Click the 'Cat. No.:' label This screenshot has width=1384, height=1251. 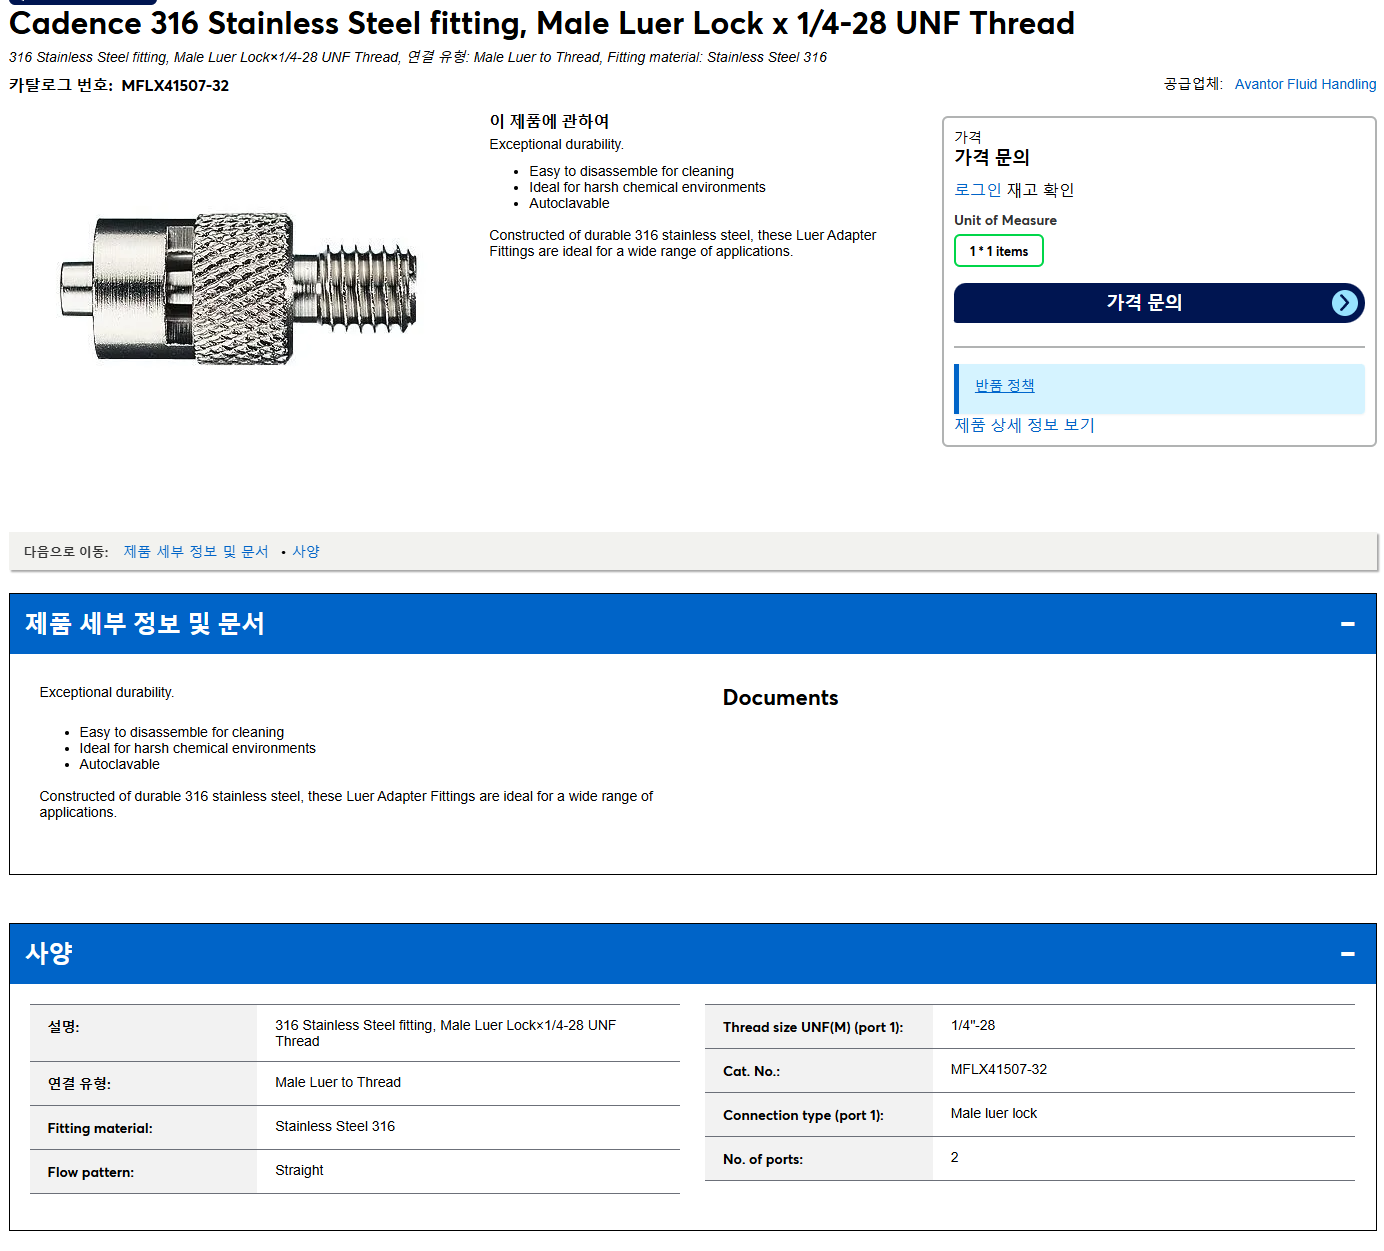coord(751,1072)
